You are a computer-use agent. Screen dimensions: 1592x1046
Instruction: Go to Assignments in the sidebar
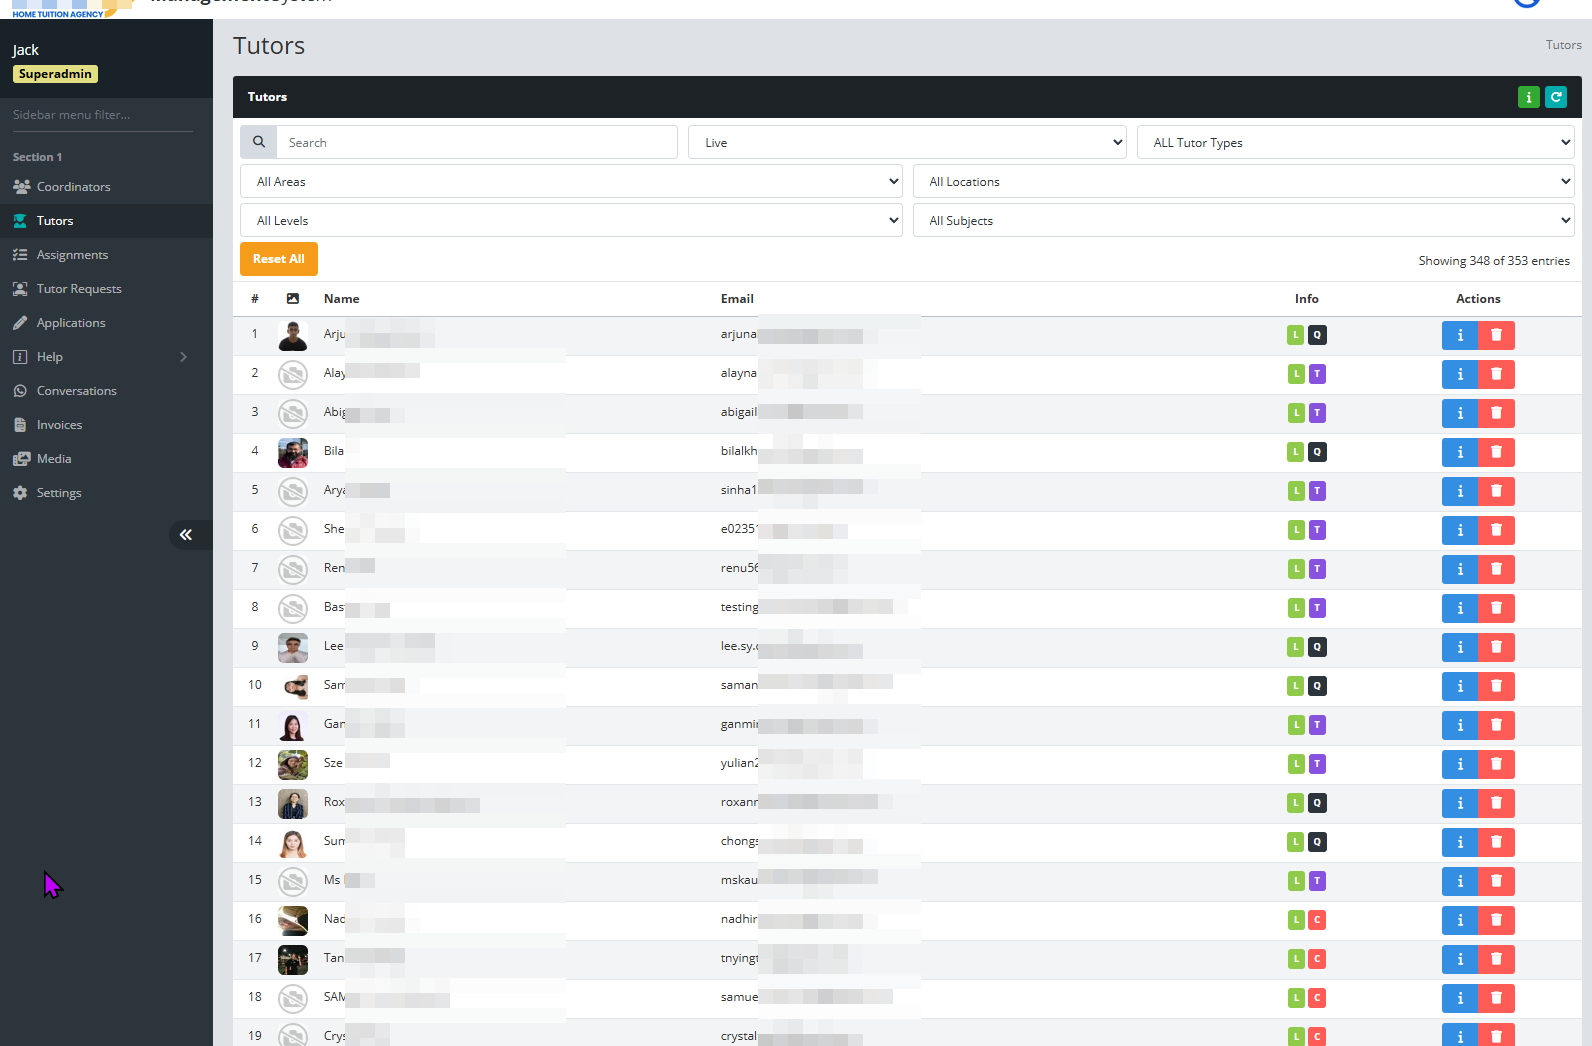pos(72,255)
